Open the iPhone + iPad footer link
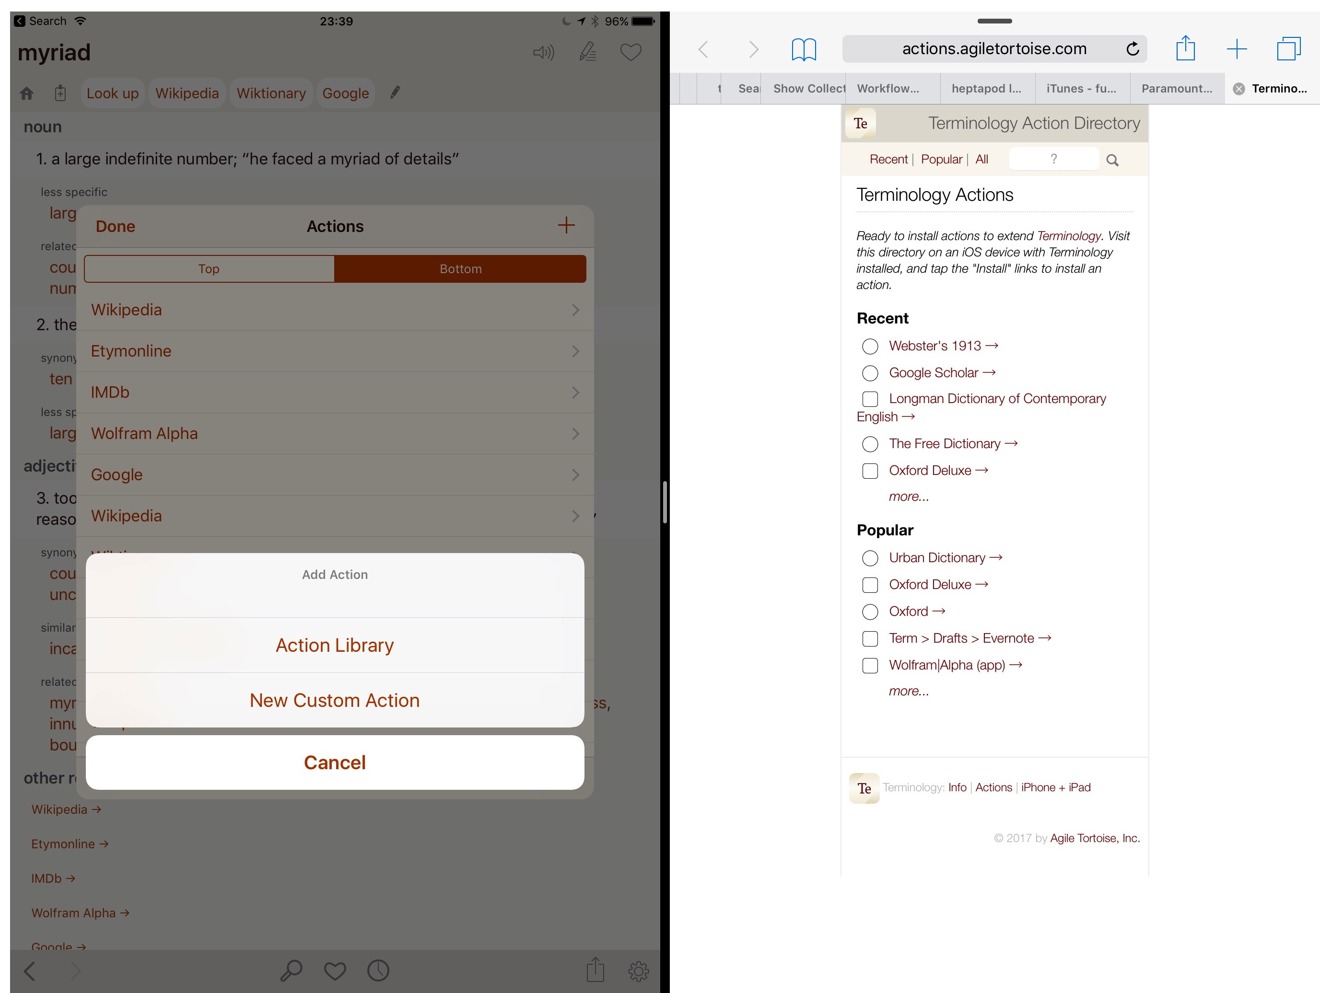Image resolution: width=1320 pixels, height=993 pixels. tap(1056, 788)
